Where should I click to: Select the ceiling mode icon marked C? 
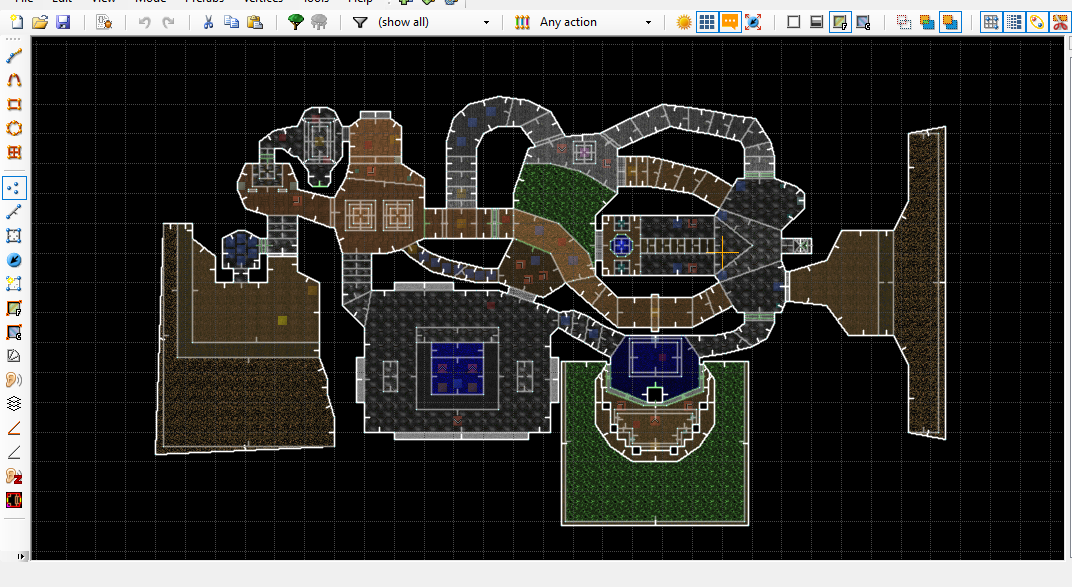click(x=14, y=333)
